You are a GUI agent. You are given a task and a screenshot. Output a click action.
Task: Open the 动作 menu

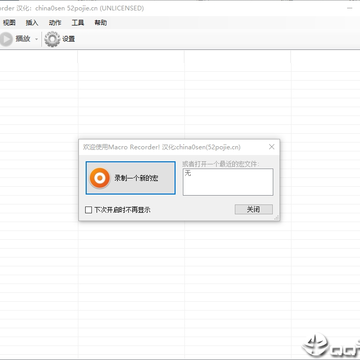(55, 23)
